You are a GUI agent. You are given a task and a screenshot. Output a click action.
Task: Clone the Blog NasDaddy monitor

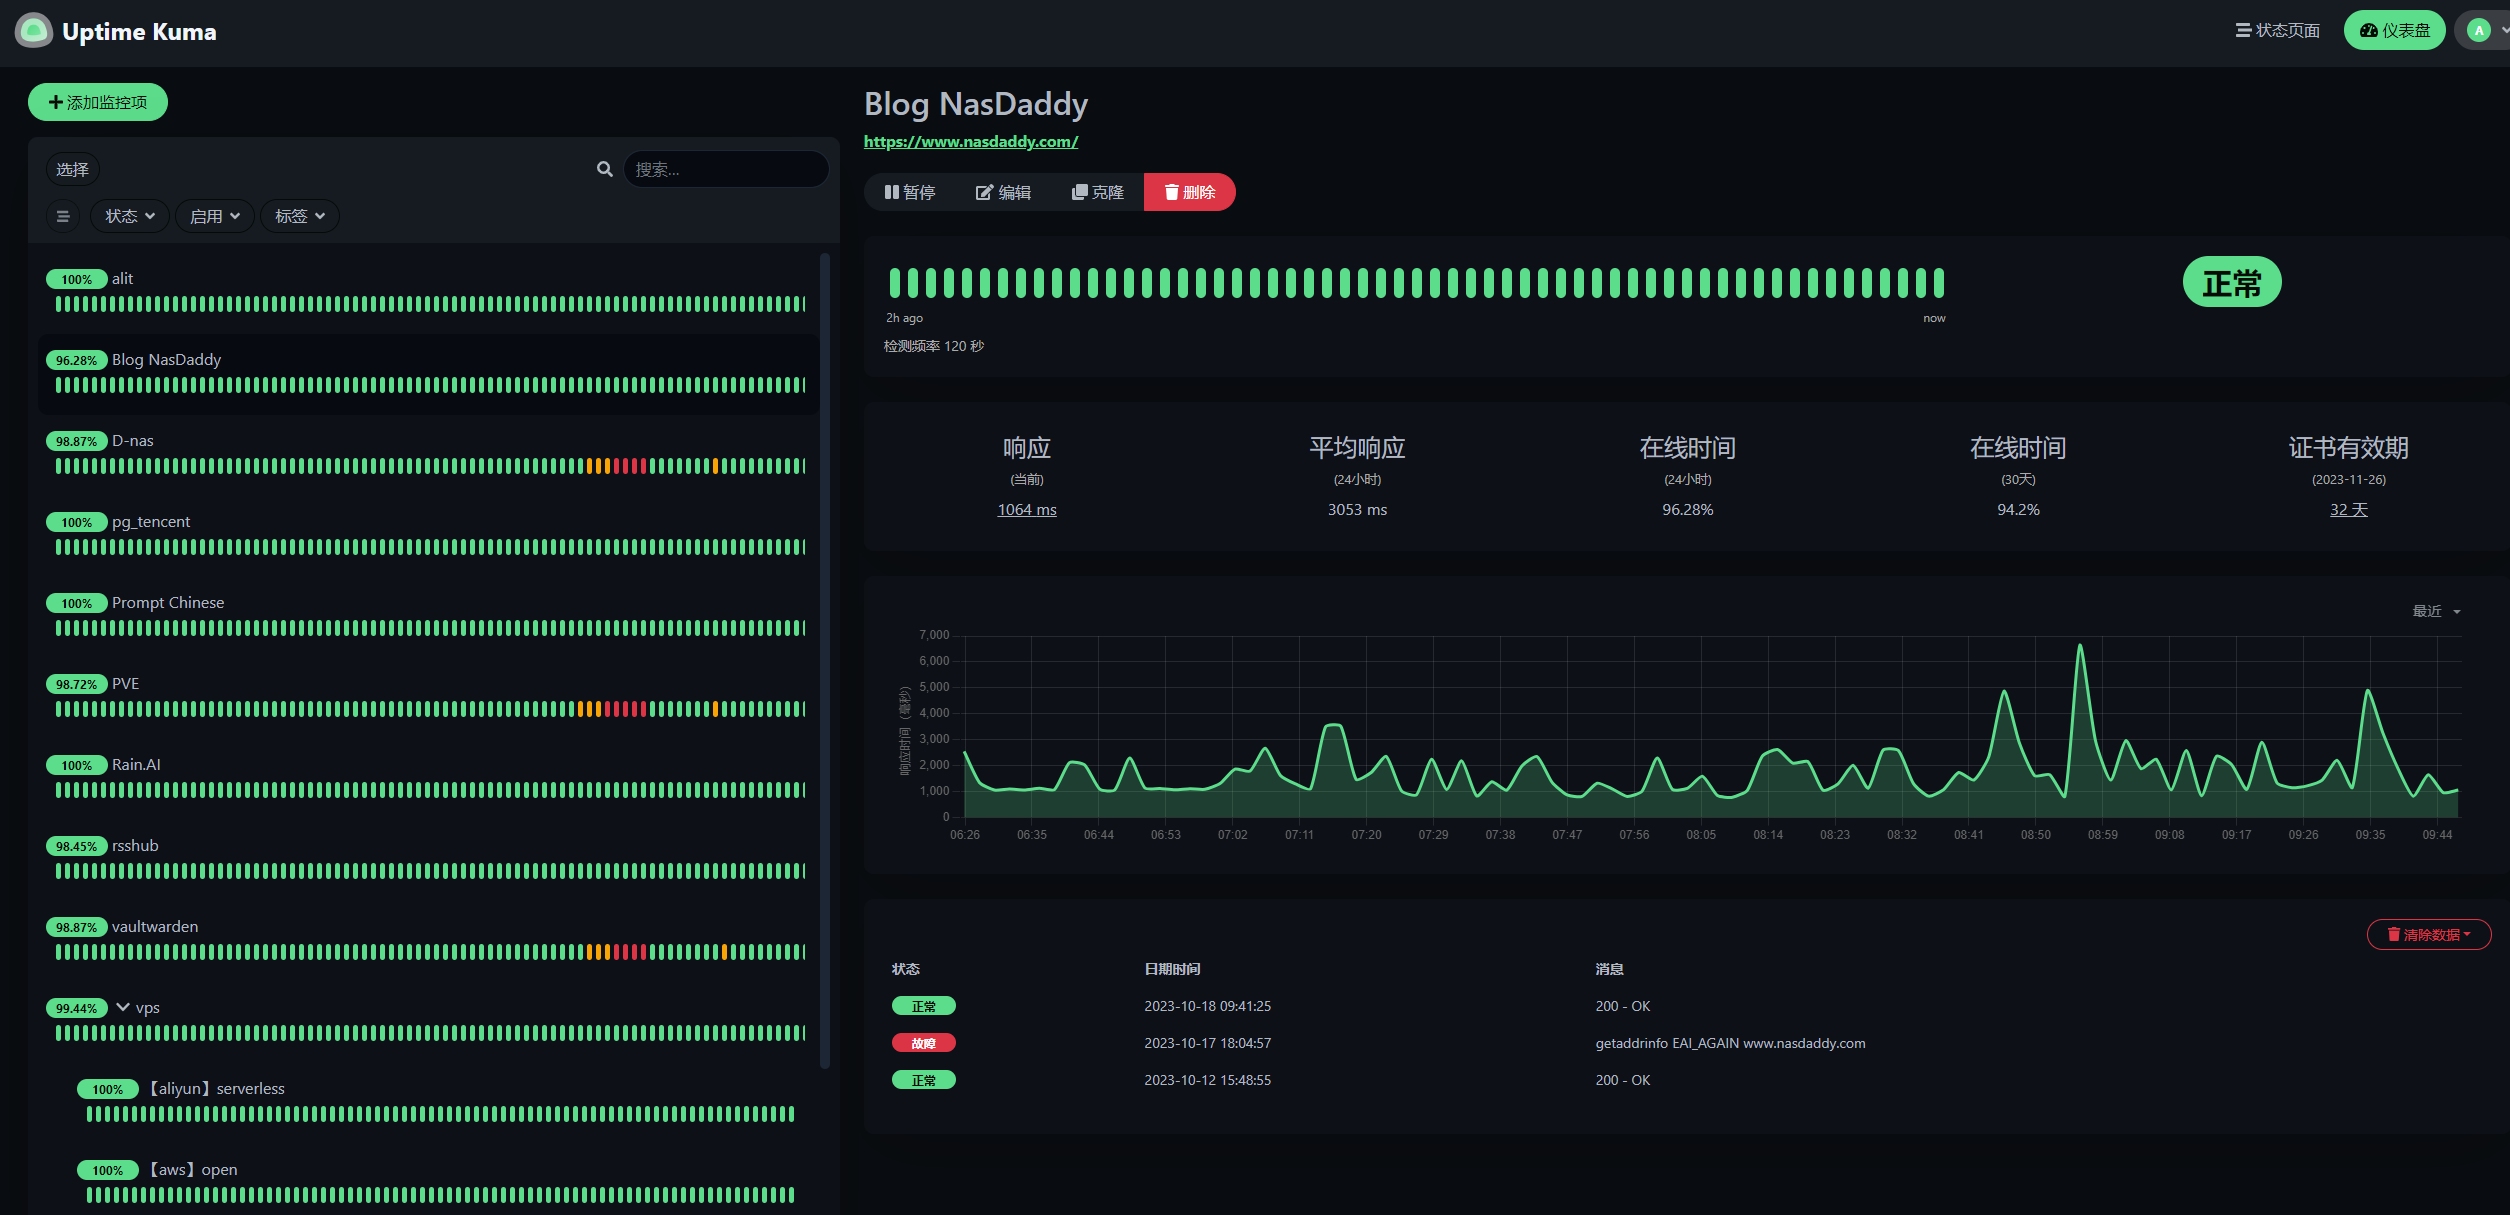tap(1097, 192)
